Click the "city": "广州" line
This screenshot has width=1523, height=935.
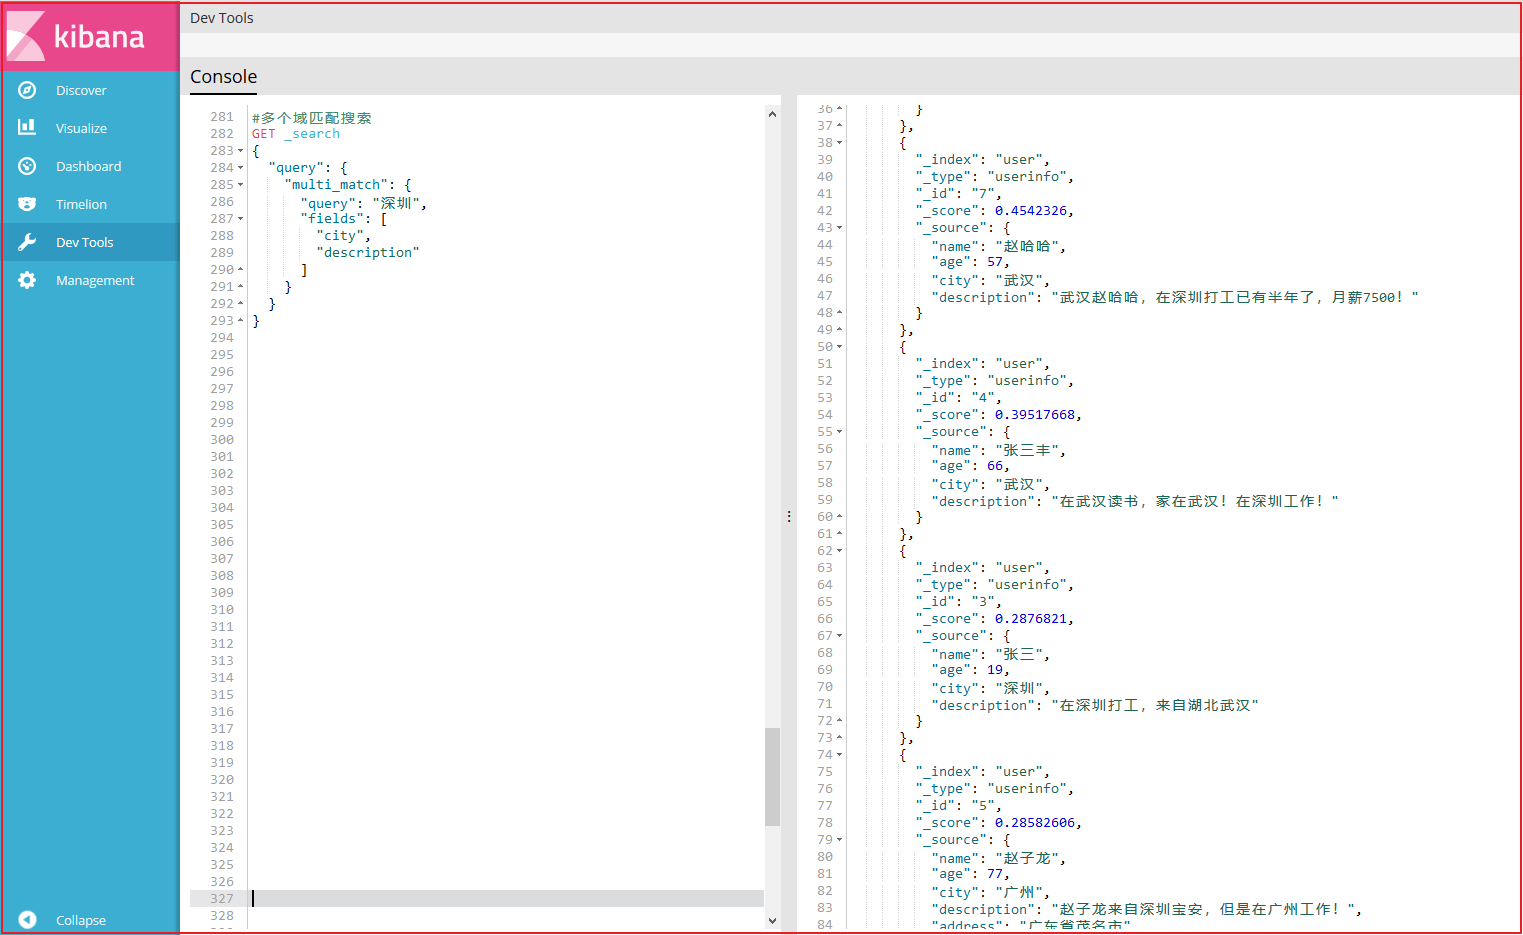(x=990, y=891)
